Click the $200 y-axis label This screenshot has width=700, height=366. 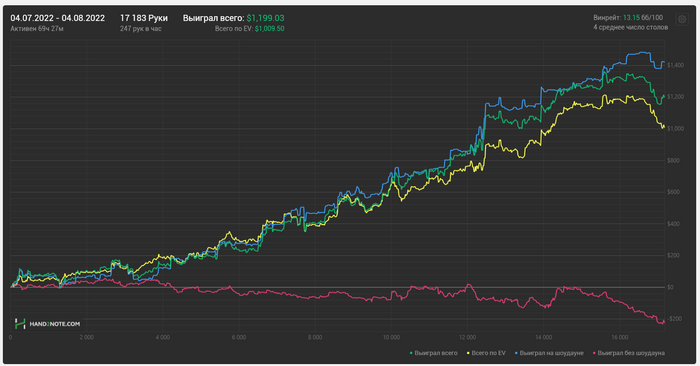(673, 255)
